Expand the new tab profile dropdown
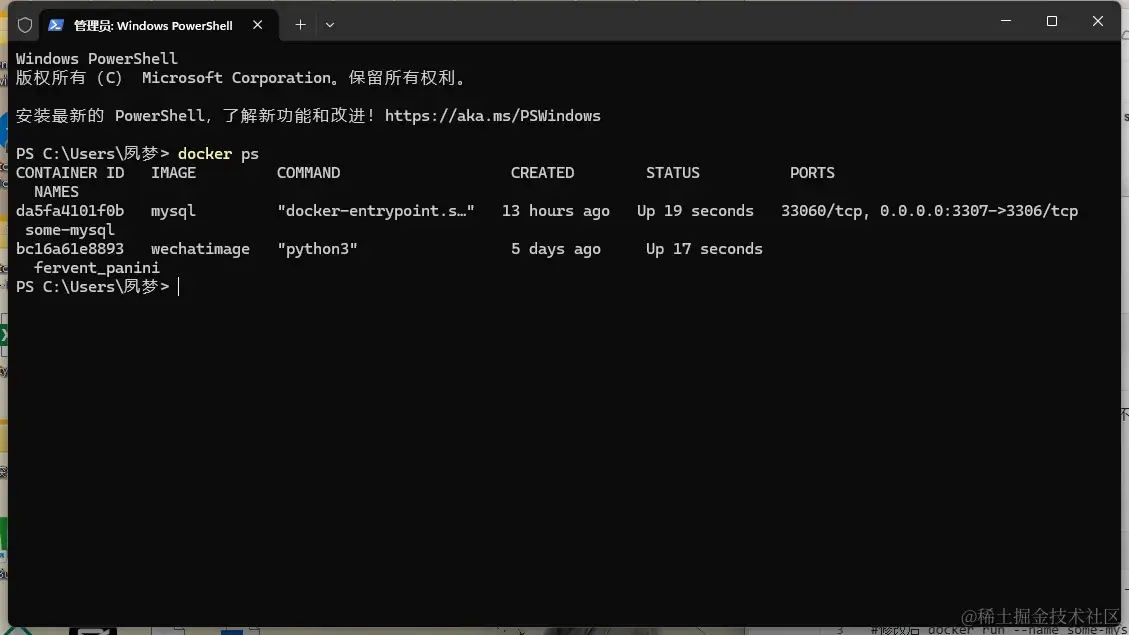This screenshot has width=1129, height=635. point(330,25)
